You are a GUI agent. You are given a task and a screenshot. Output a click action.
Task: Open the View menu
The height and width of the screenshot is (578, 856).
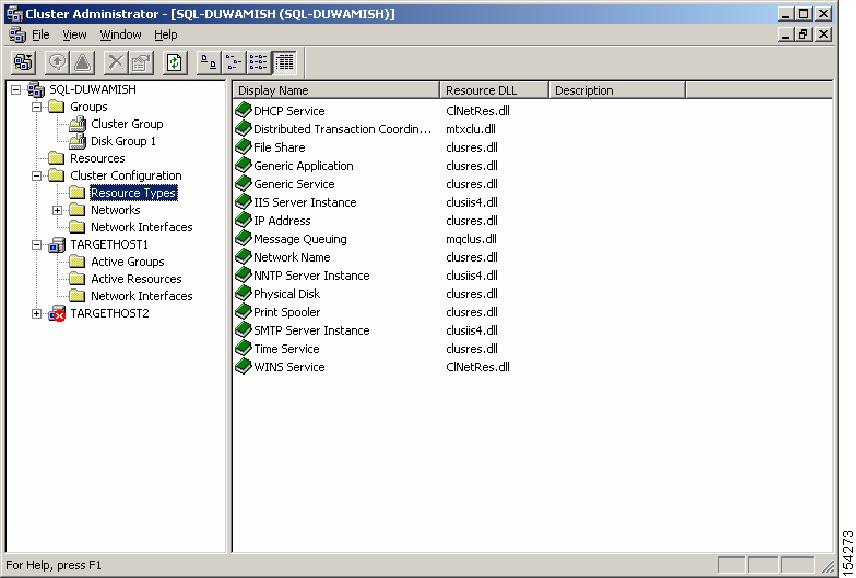click(x=74, y=35)
